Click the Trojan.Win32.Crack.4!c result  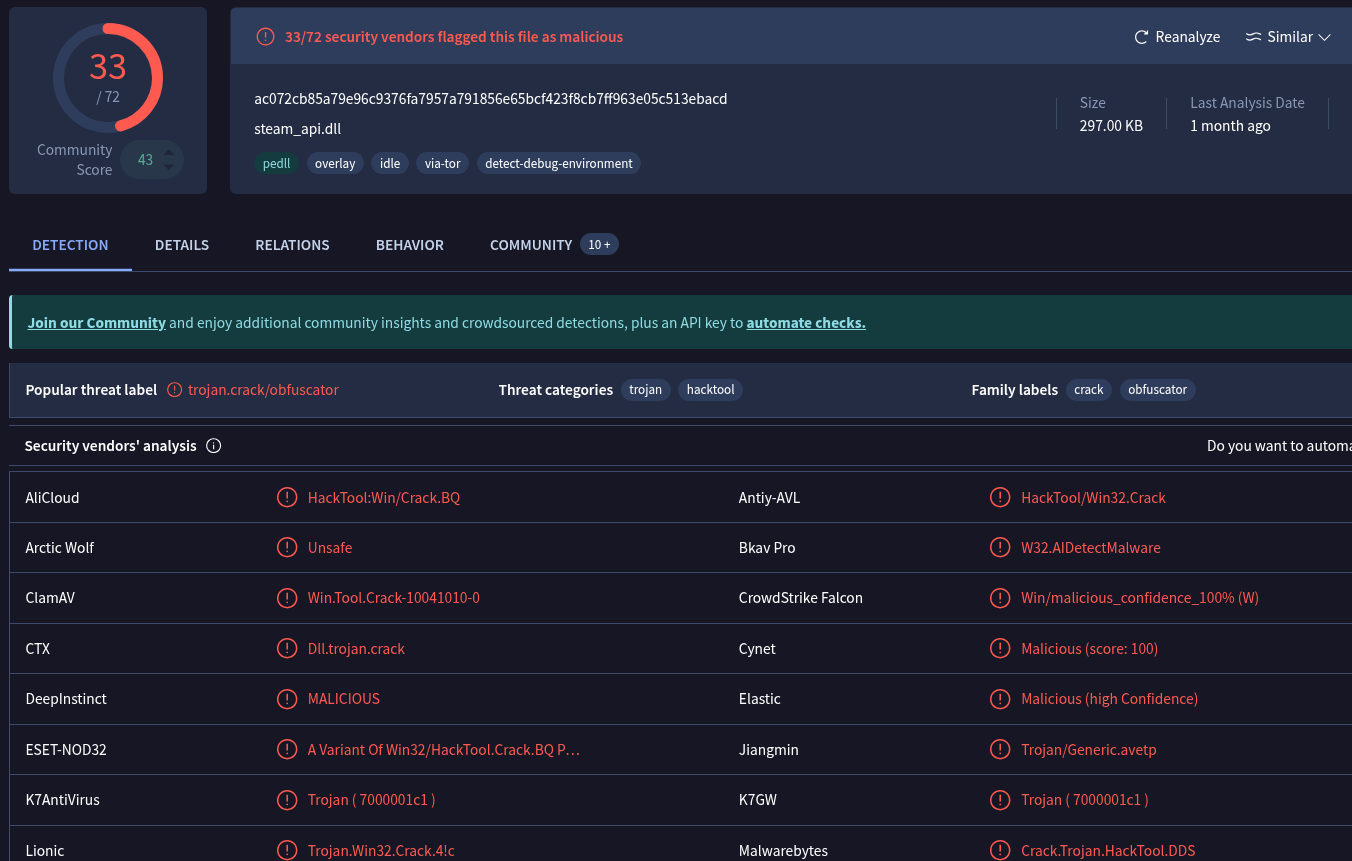382,850
